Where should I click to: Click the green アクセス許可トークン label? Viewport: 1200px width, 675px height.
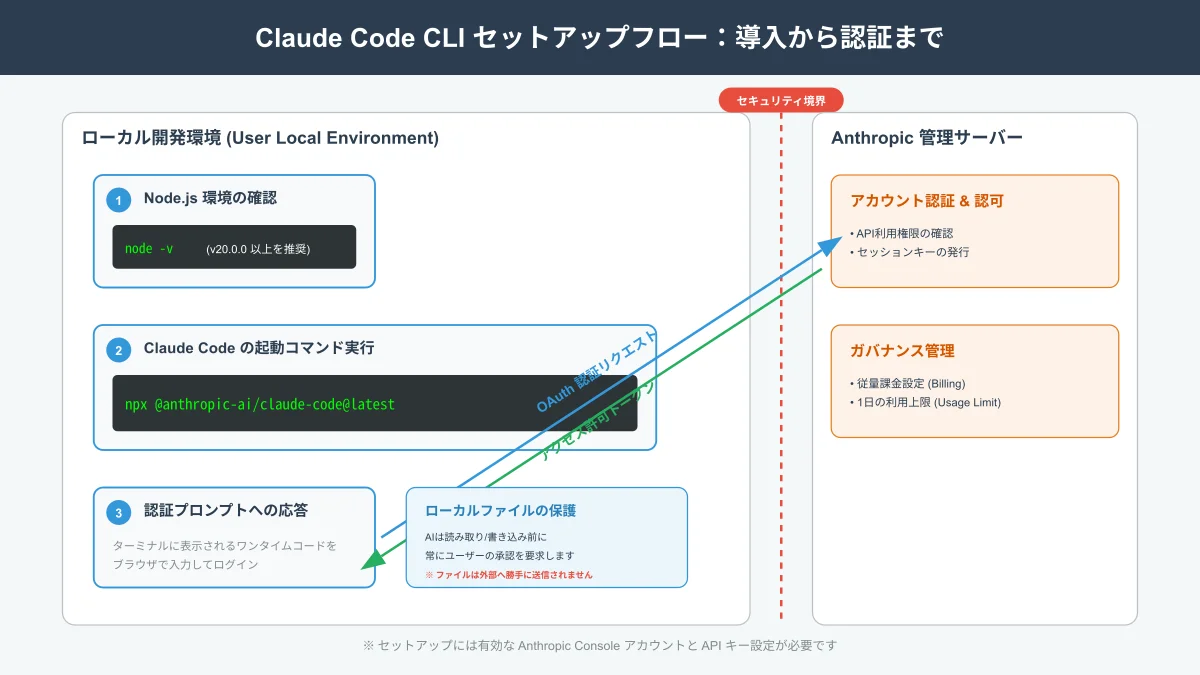597,419
